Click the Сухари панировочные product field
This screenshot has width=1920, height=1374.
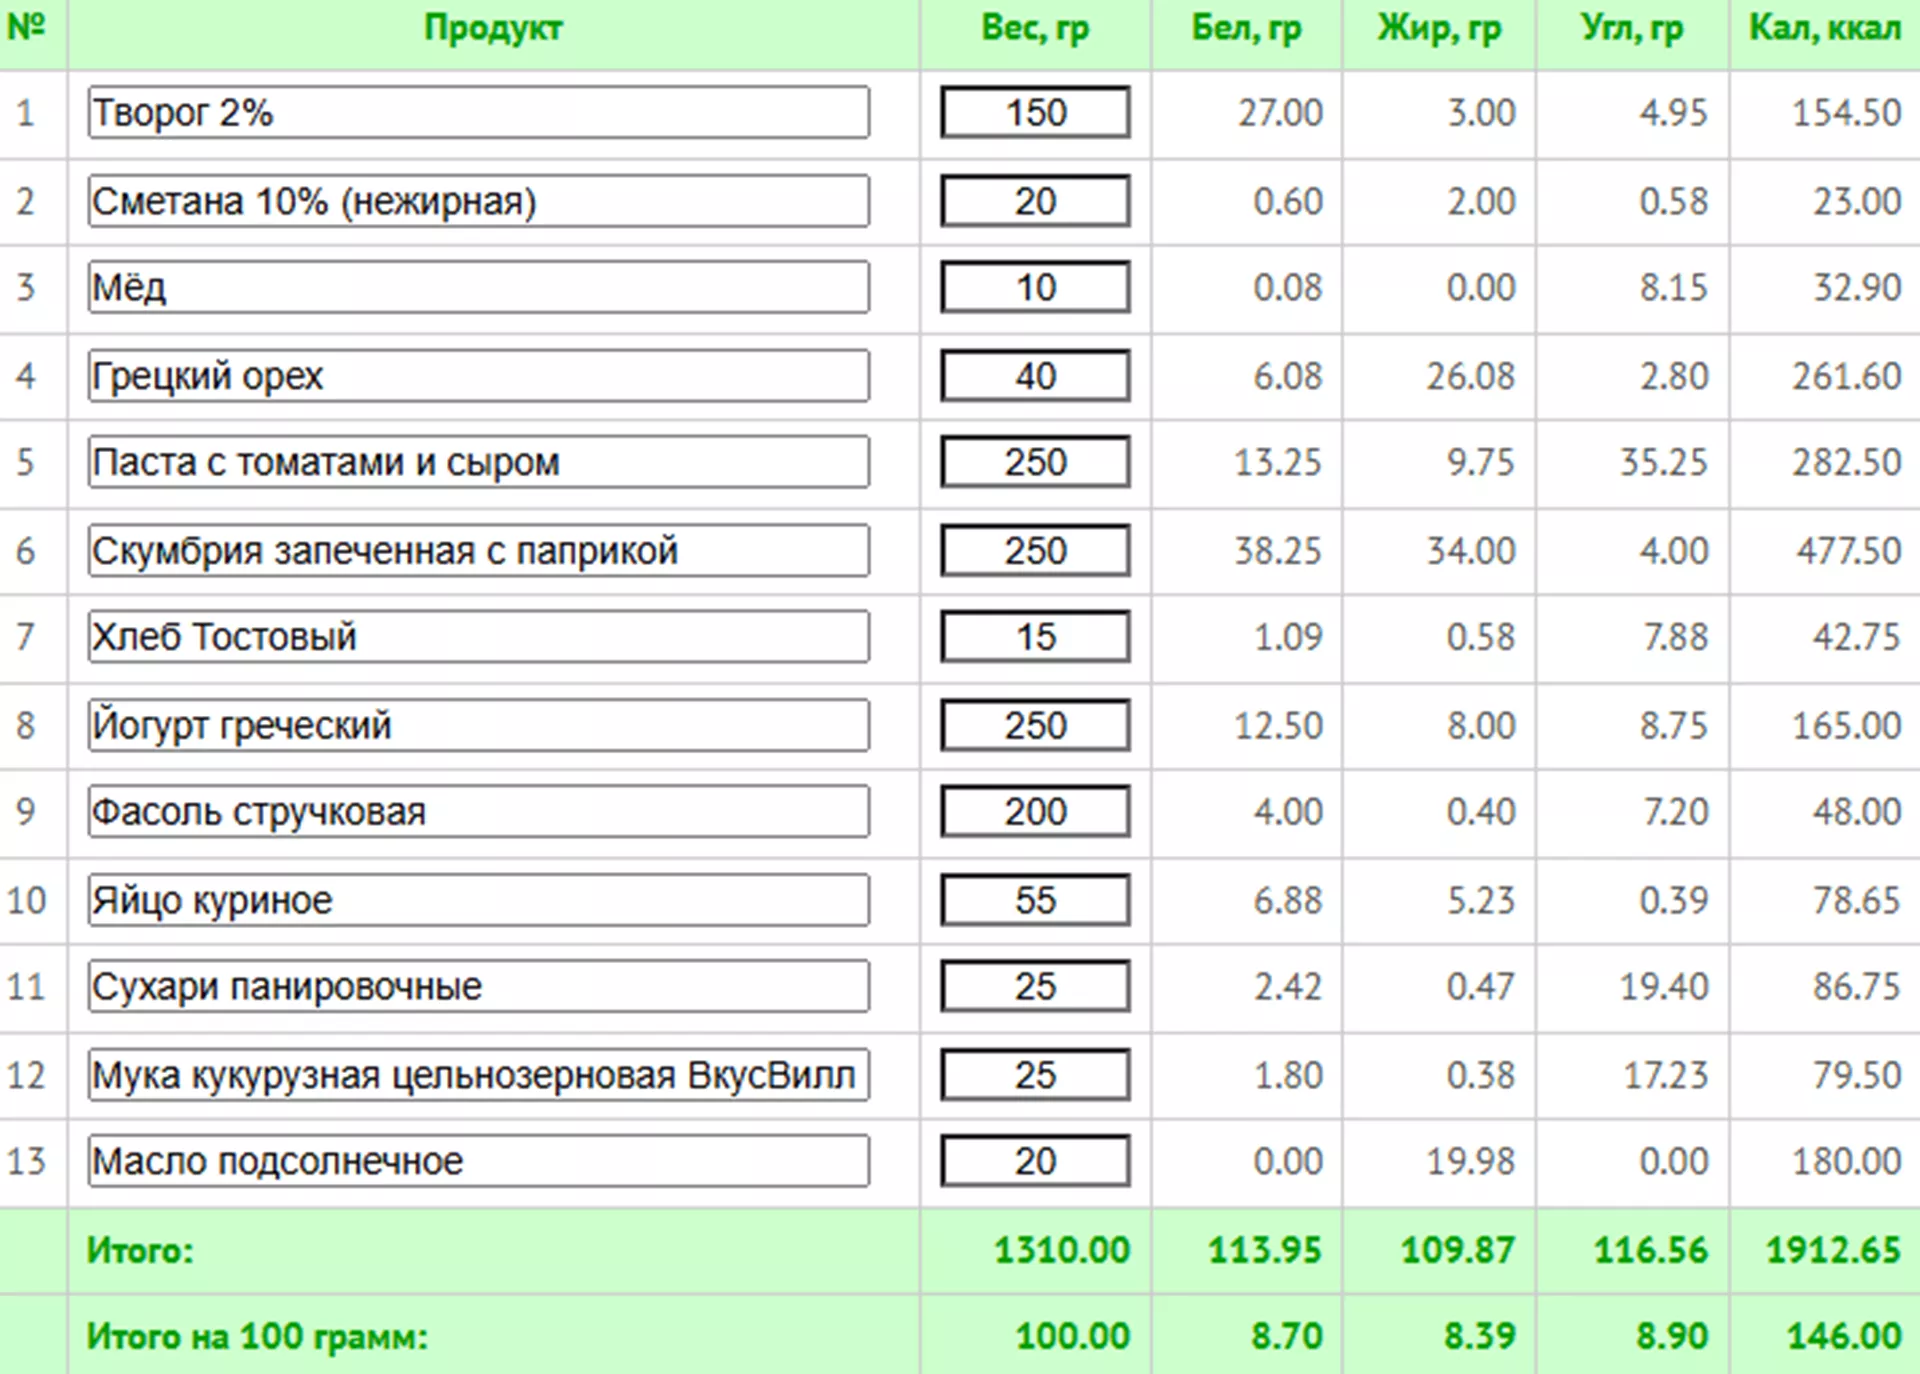(x=478, y=986)
